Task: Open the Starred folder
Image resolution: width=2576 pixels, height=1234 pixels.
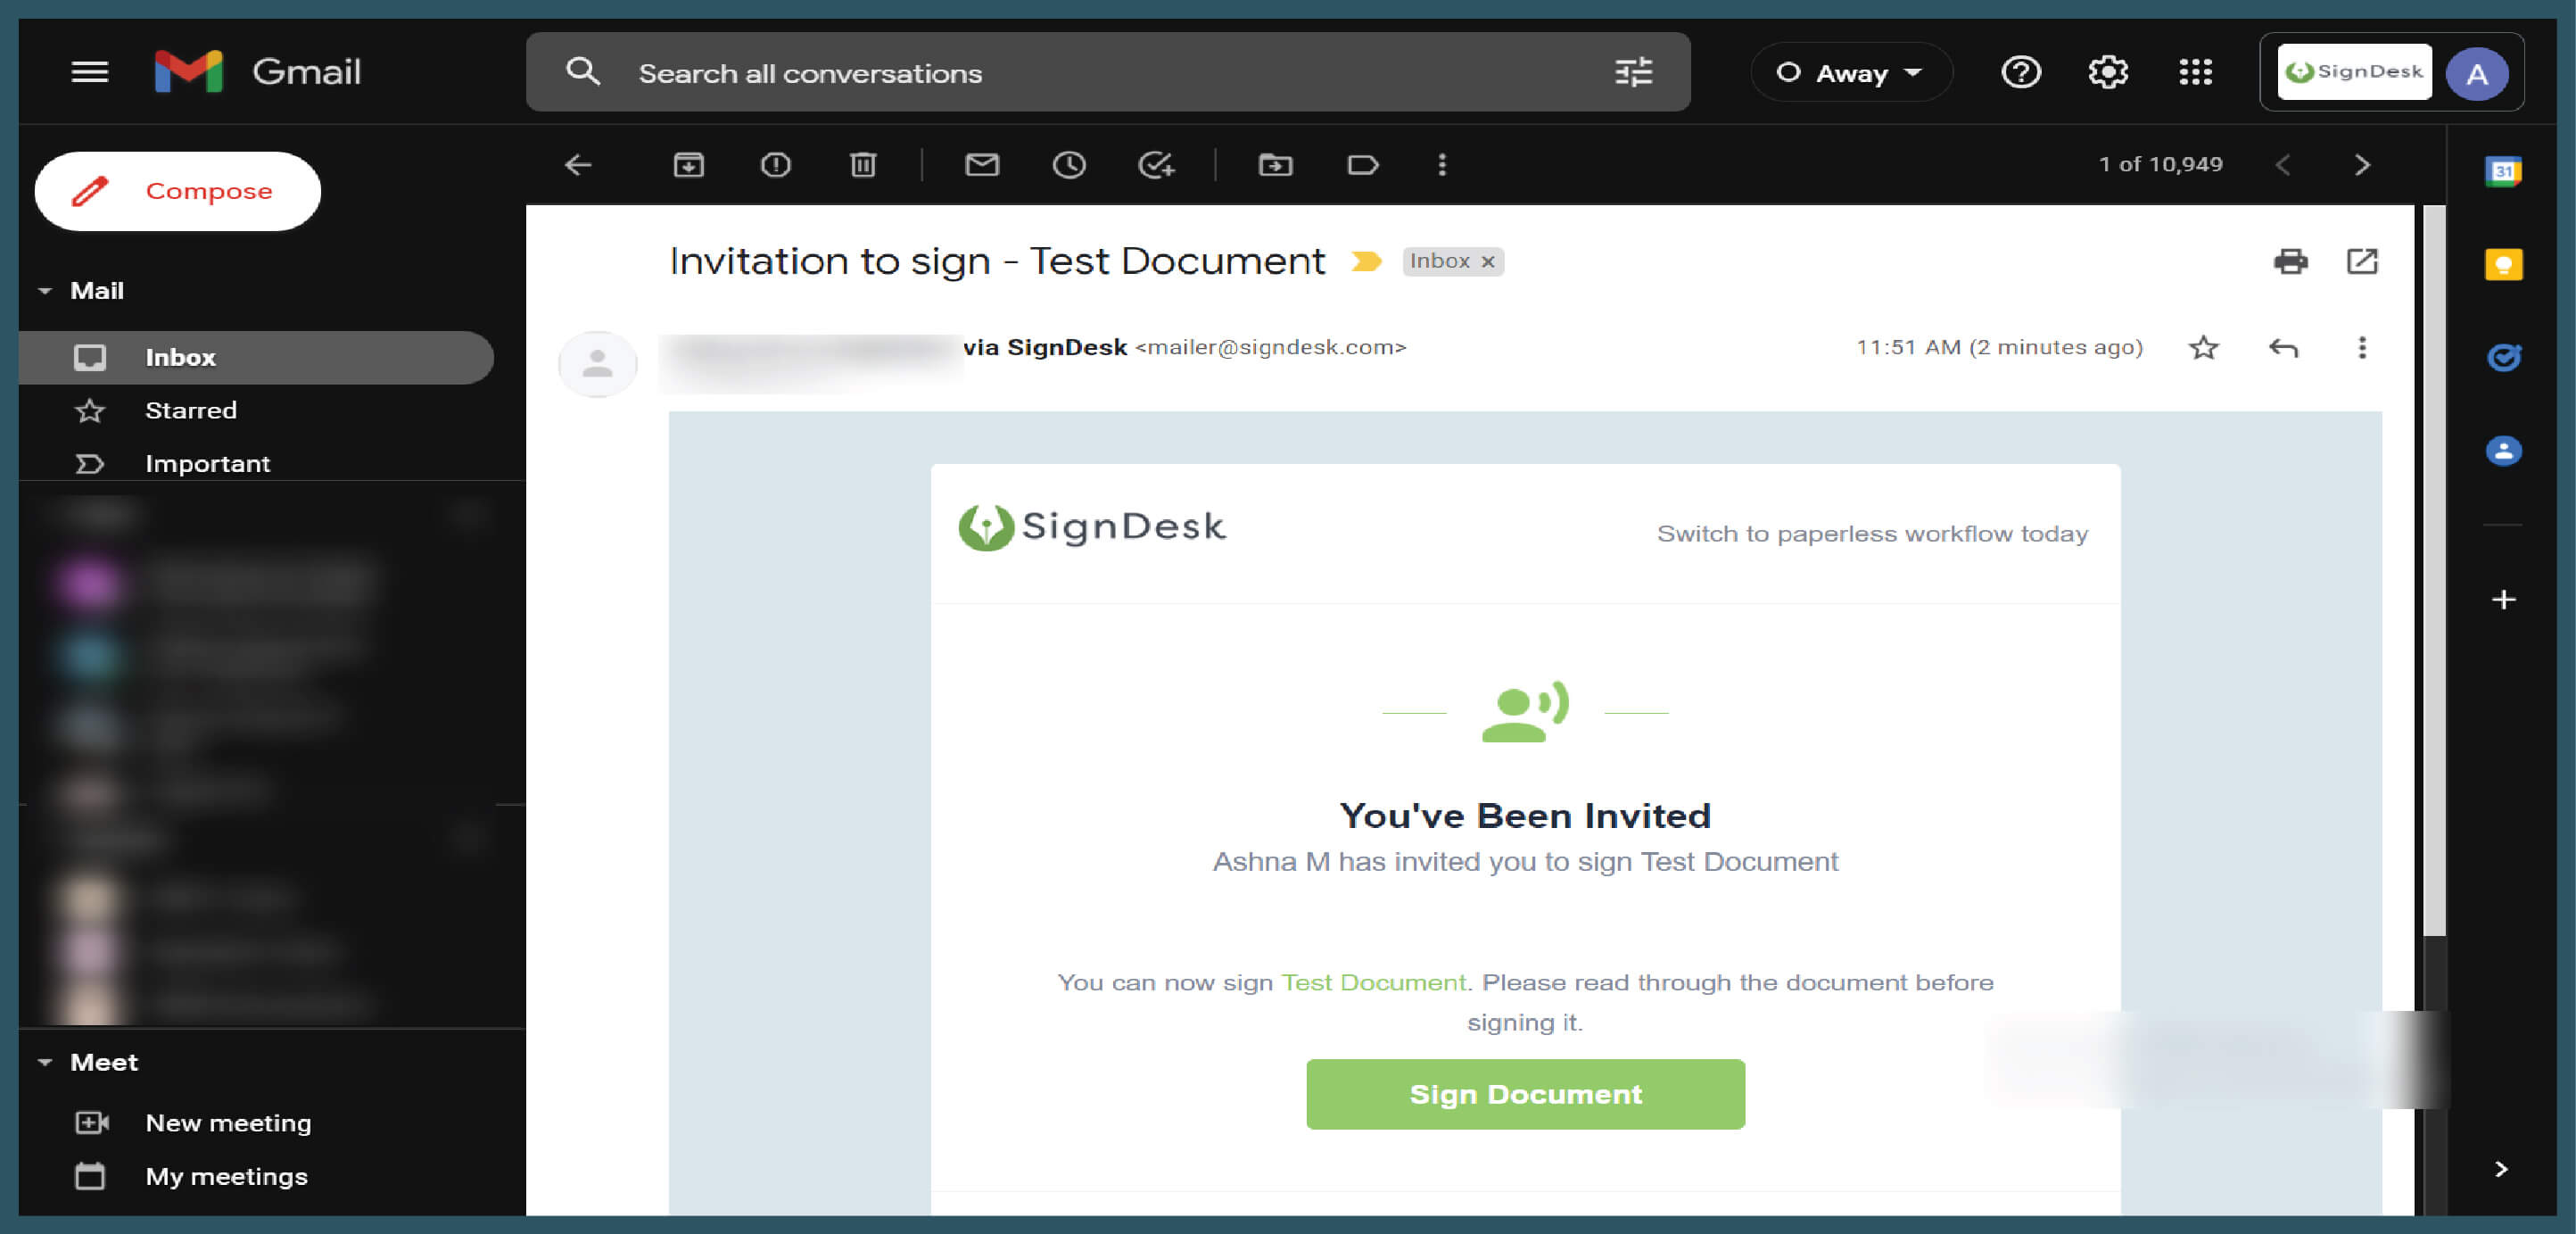Action: 191,410
